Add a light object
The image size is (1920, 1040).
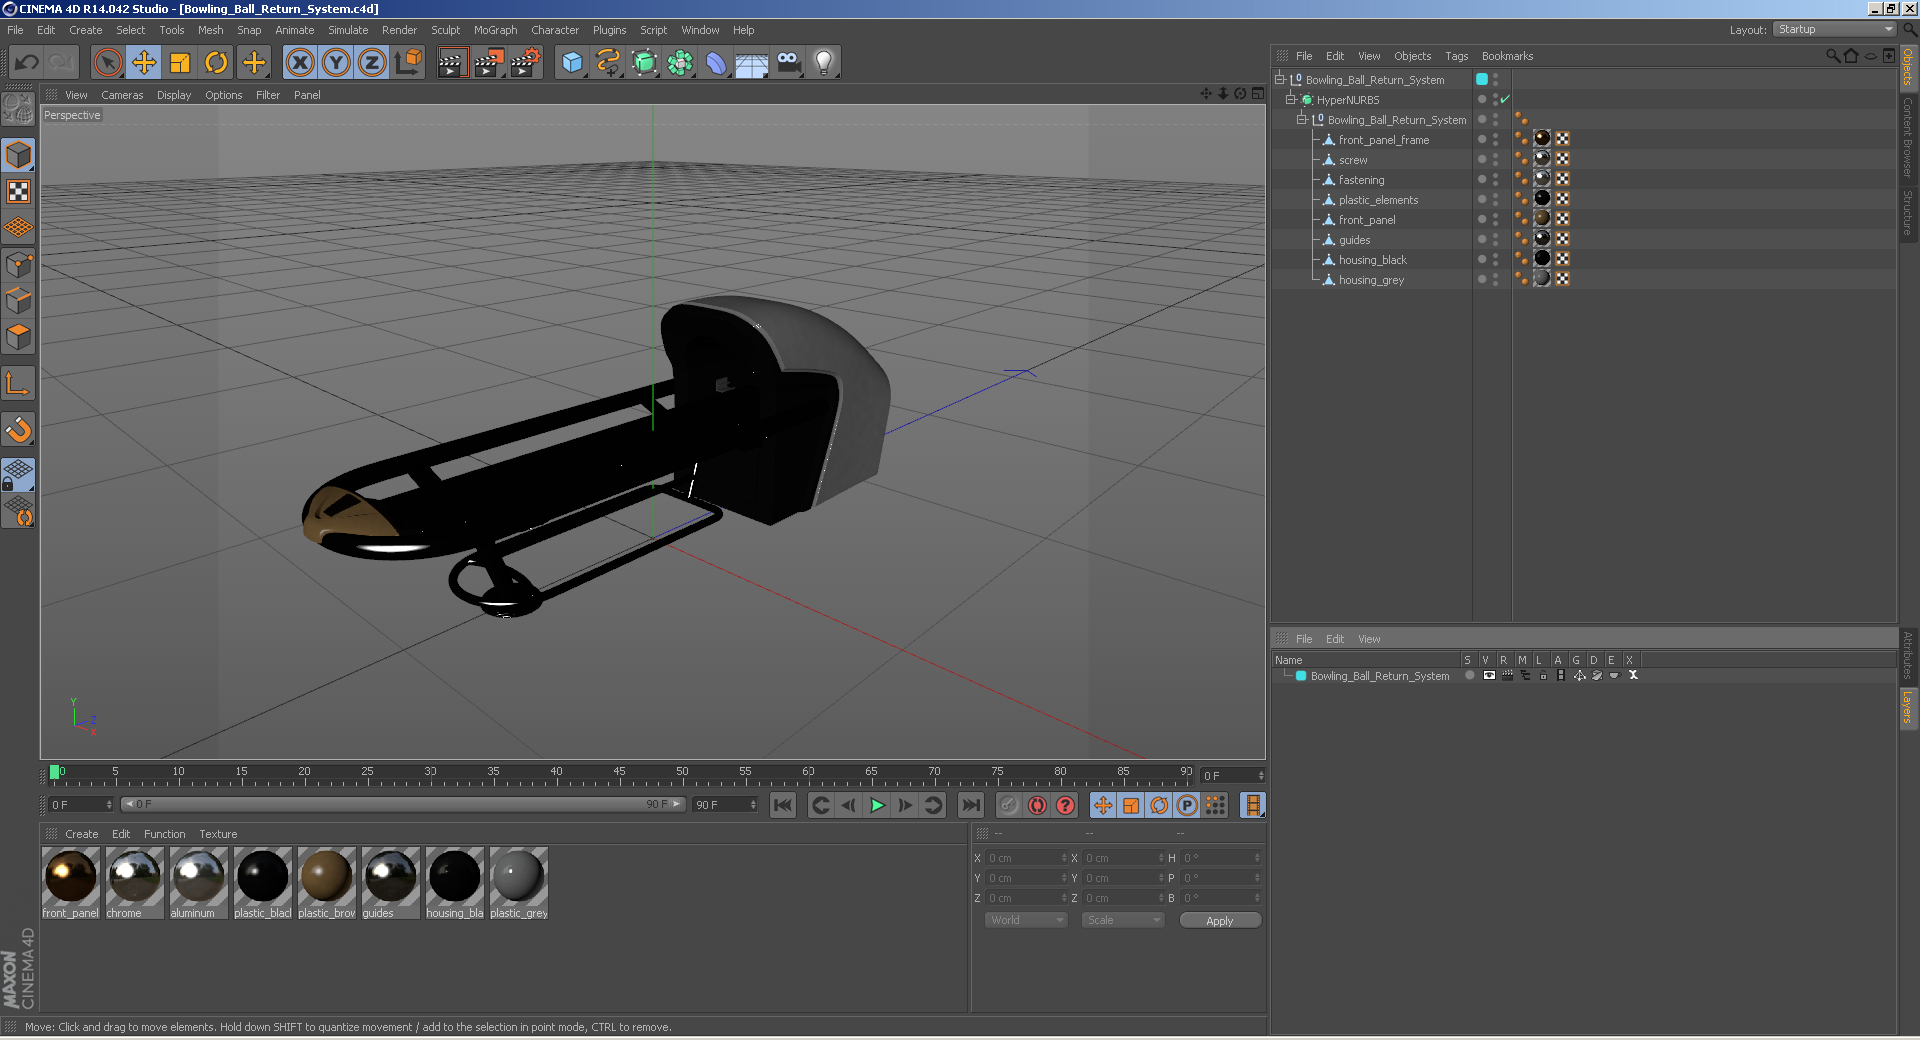pyautogui.click(x=824, y=62)
